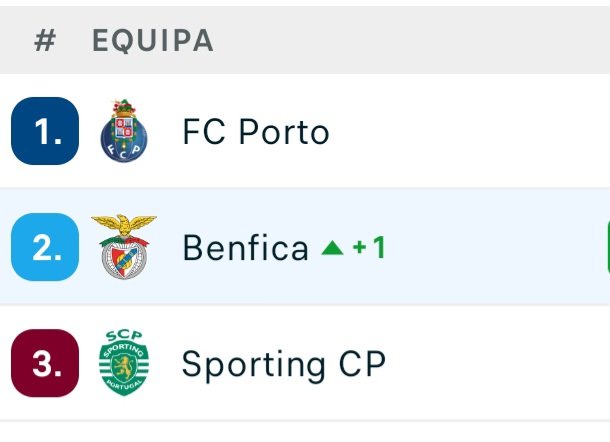
Task: Click green up arrow beside Benfica
Action: [x=332, y=248]
